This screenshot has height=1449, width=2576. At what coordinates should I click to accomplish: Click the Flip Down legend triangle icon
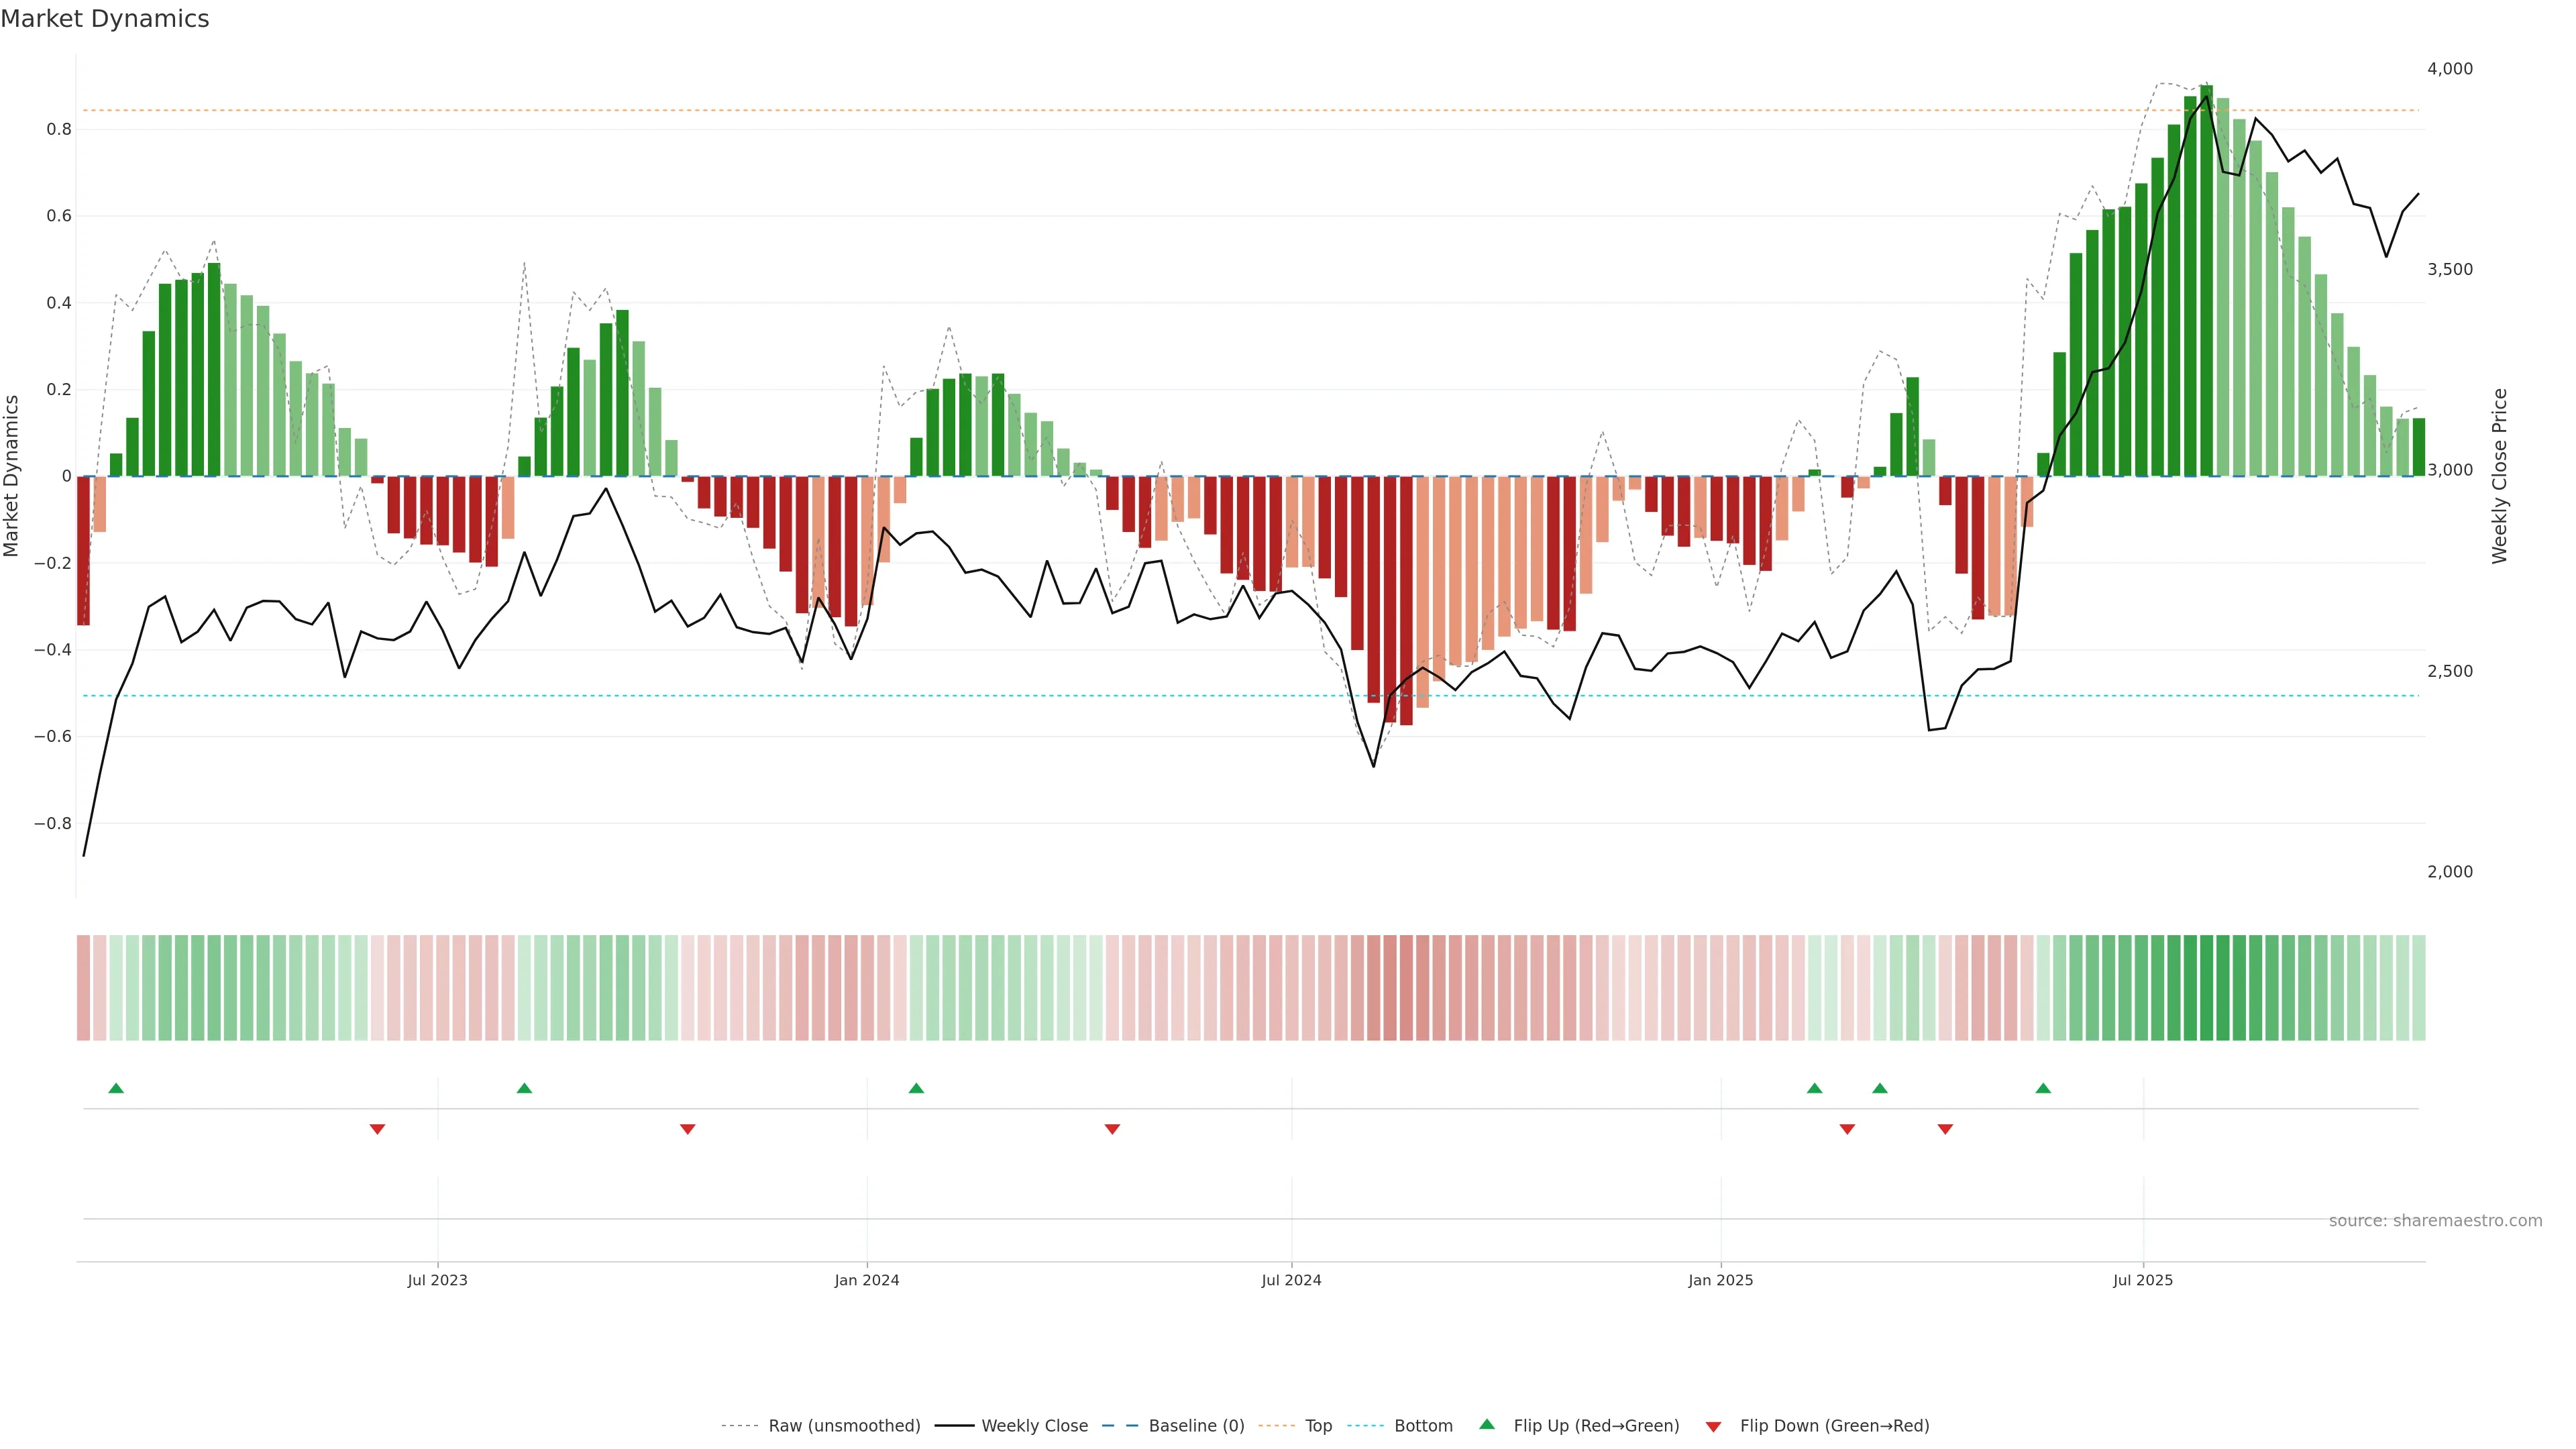click(x=1713, y=1427)
